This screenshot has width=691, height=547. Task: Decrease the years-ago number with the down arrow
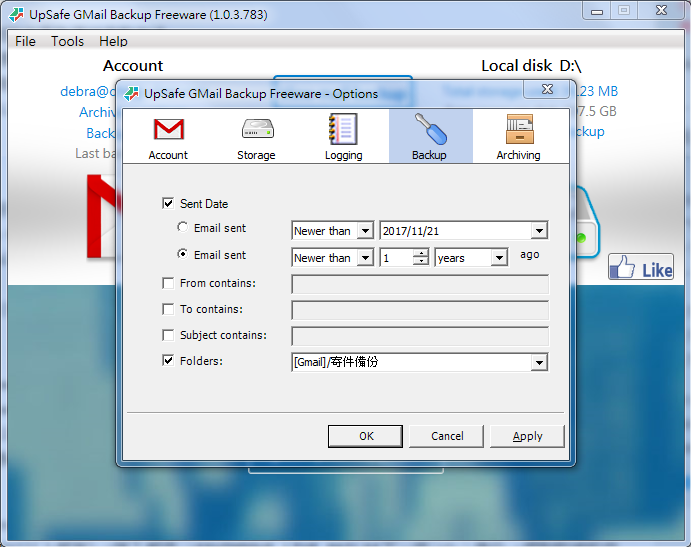pyautogui.click(x=421, y=261)
